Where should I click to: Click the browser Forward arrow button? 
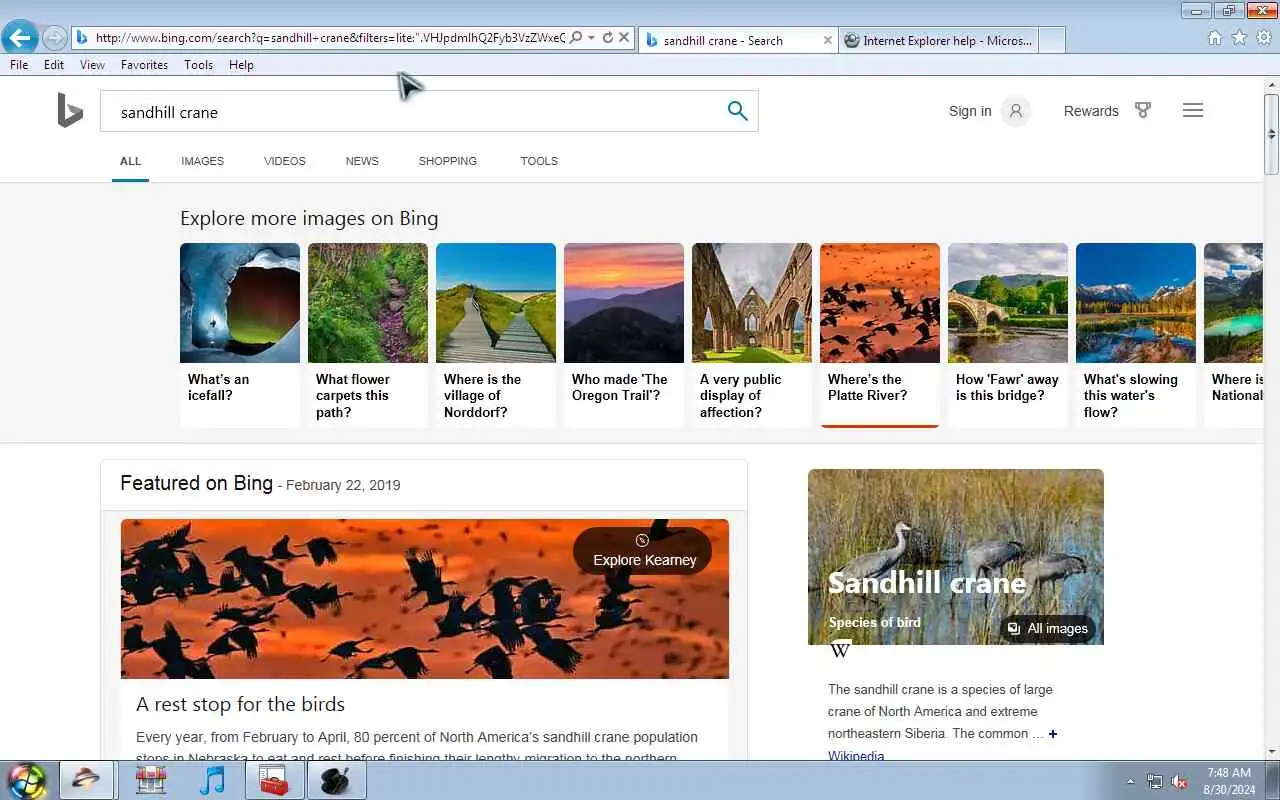pyautogui.click(x=55, y=38)
